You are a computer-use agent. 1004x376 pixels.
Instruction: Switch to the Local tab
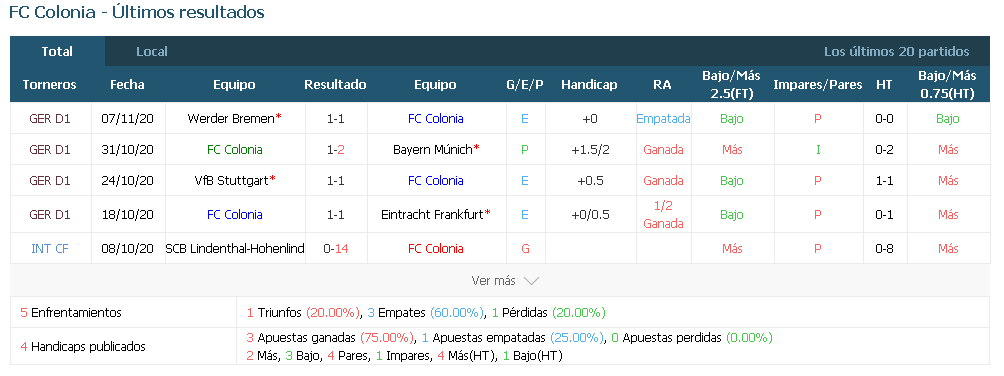click(152, 52)
